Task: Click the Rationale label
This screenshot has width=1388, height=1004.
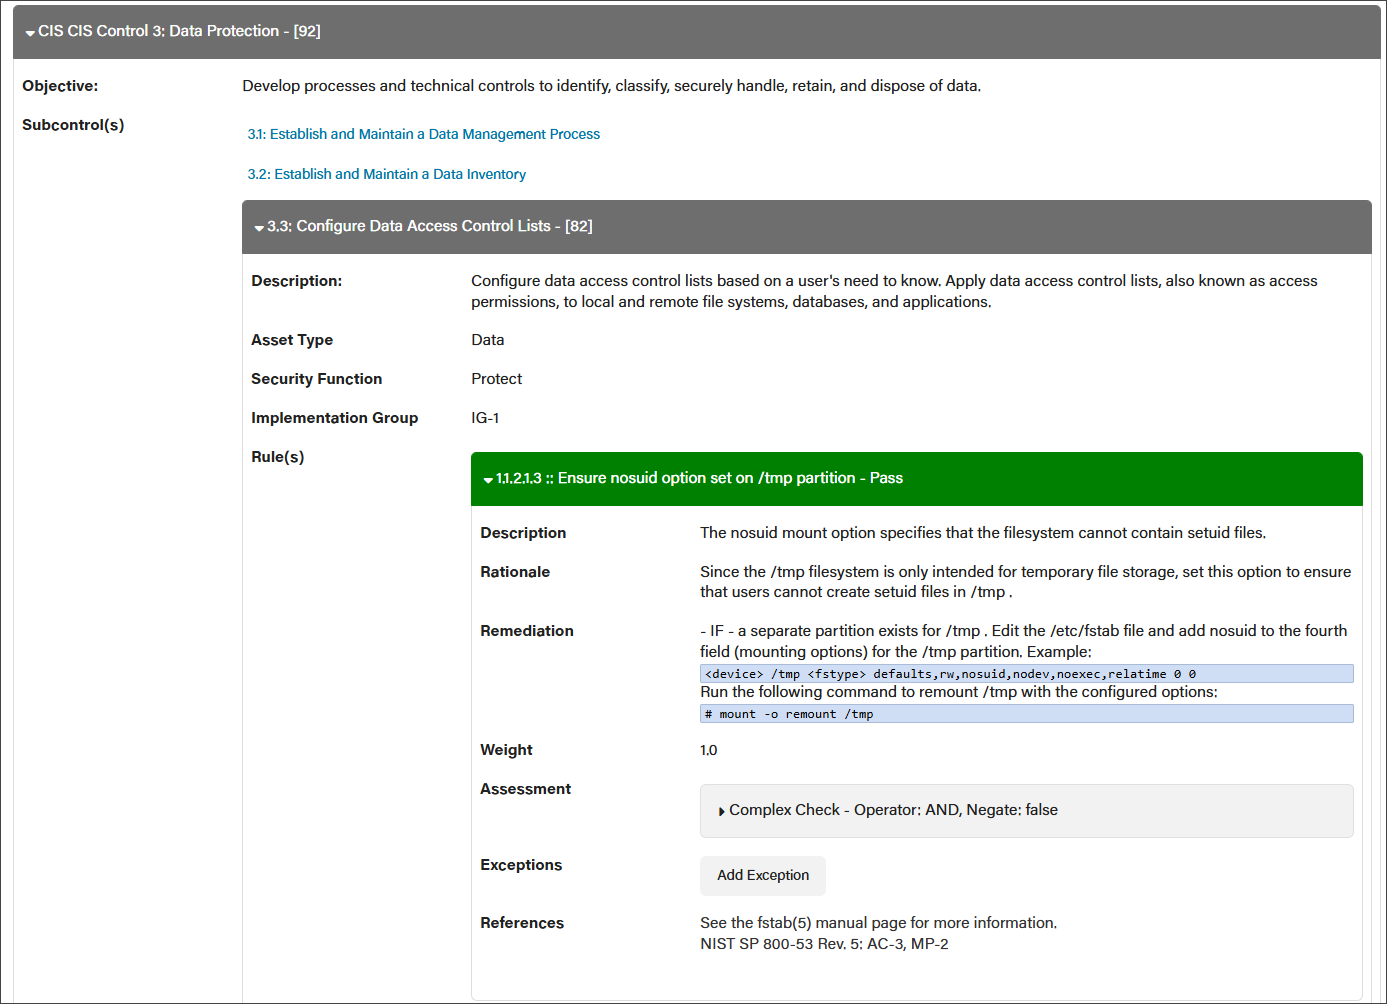Action: (x=515, y=572)
